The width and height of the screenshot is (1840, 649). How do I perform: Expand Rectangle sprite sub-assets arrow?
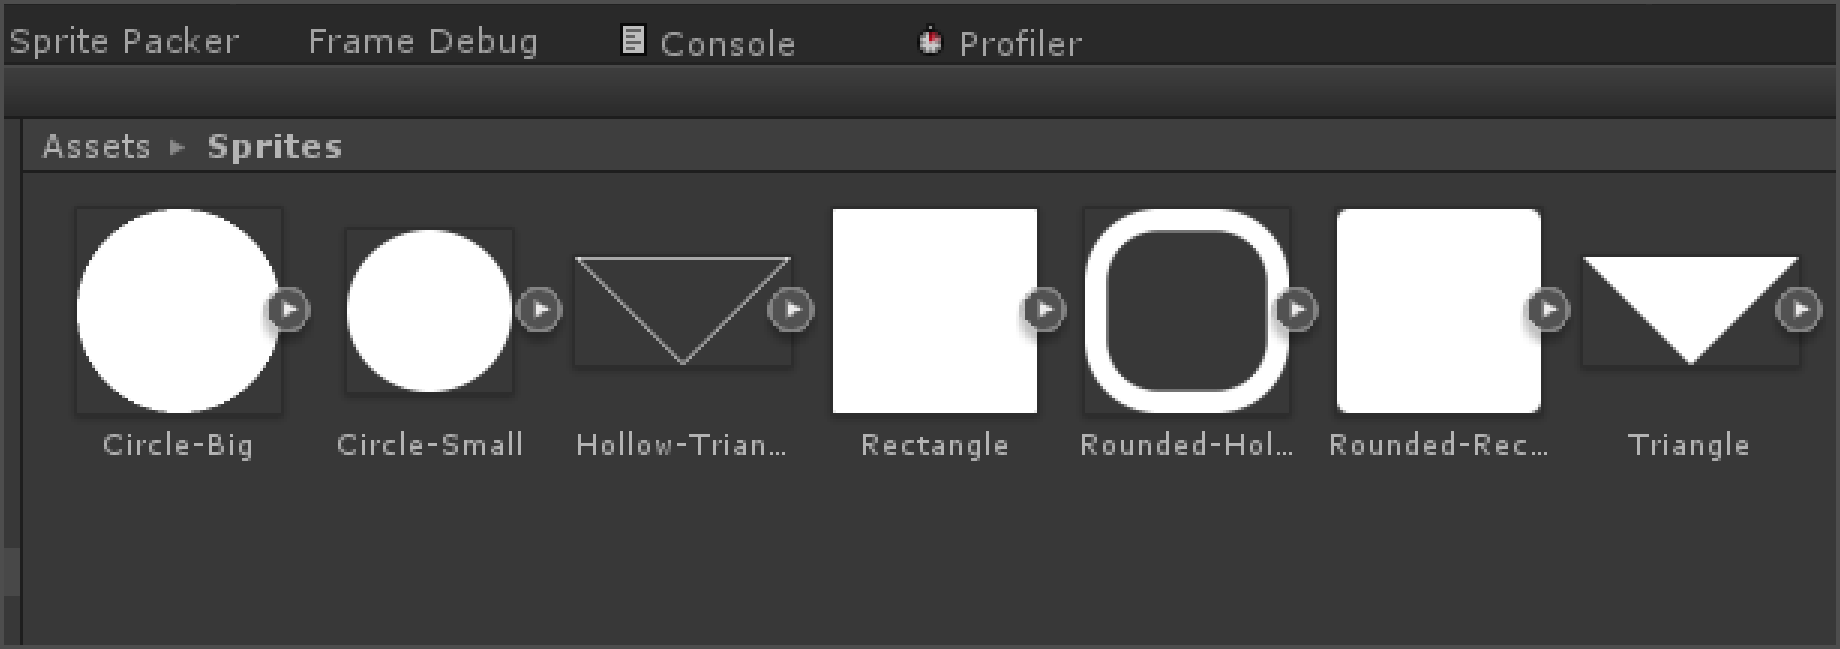click(x=1044, y=310)
